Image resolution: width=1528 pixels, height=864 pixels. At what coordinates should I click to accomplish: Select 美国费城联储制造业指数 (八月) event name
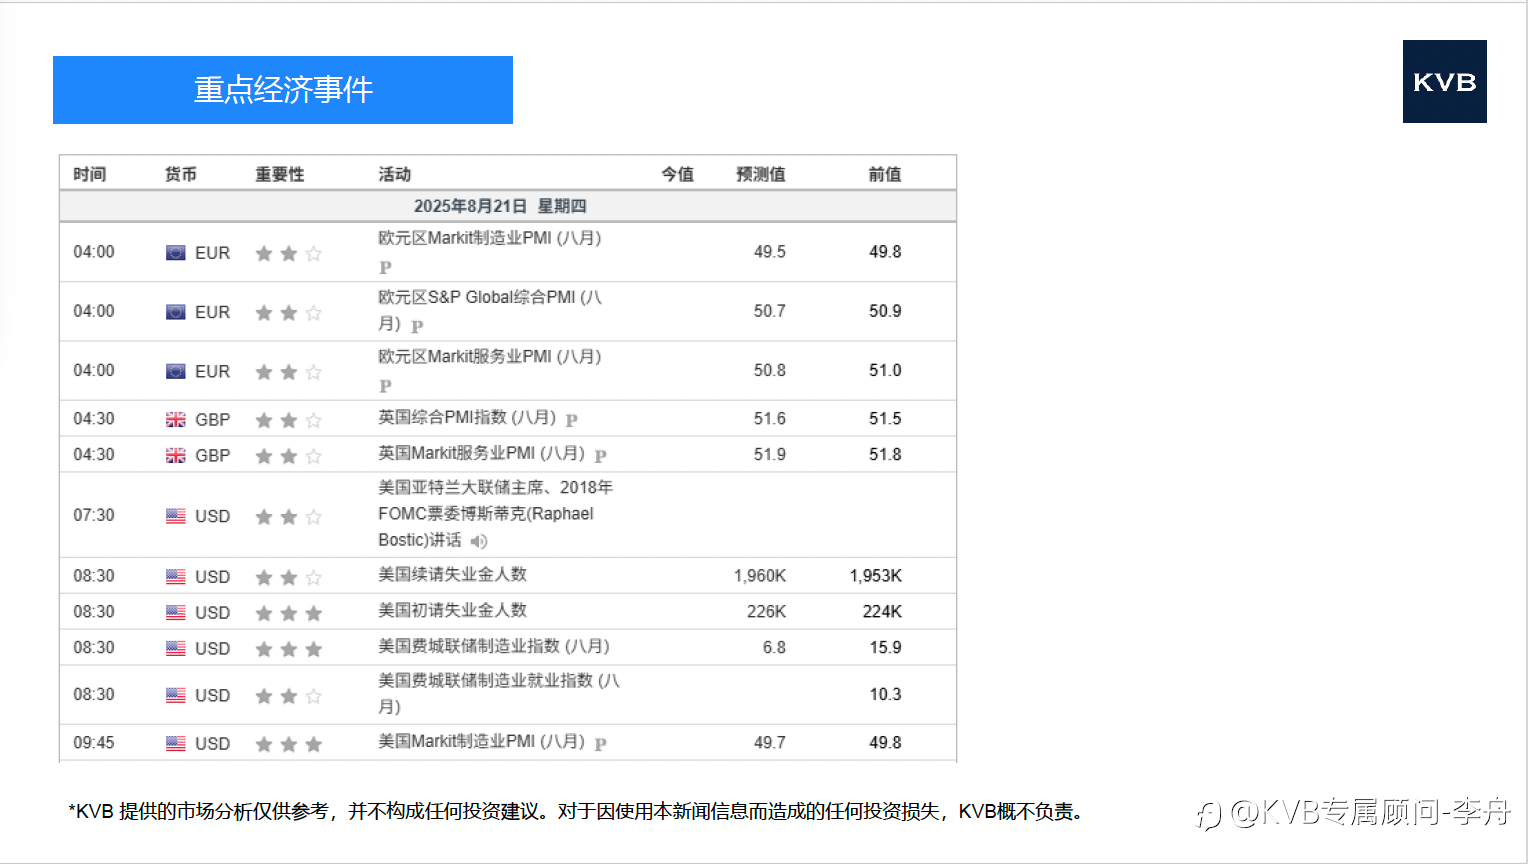point(494,647)
